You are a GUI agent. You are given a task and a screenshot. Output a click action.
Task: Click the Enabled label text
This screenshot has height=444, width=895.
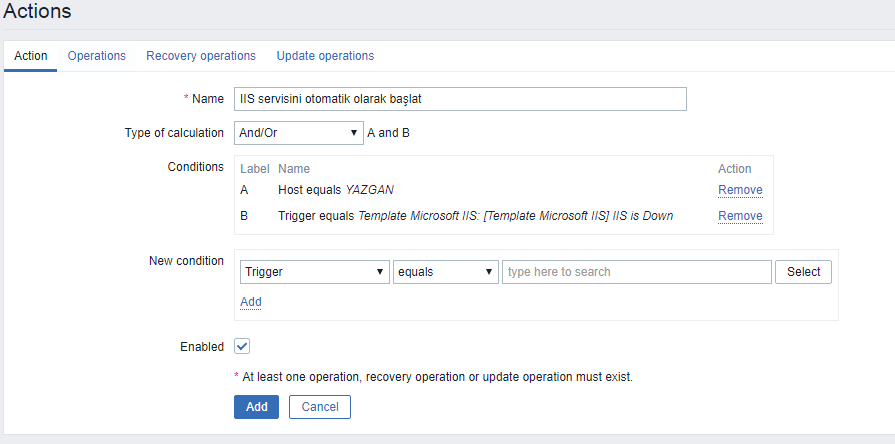[x=202, y=347]
